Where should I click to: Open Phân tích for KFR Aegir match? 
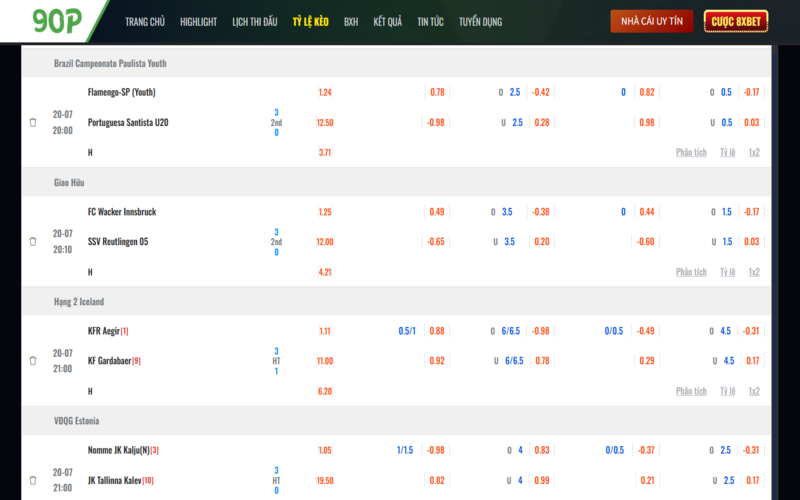tap(691, 391)
